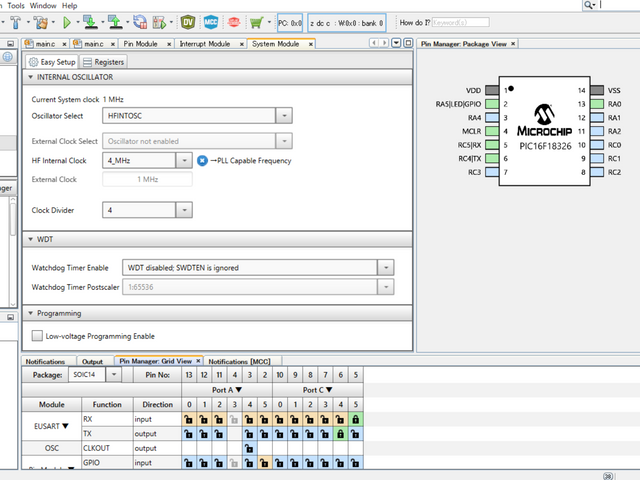The image size is (640, 480).
Task: Switch to the Interrupt Module tab
Action: coord(211,44)
